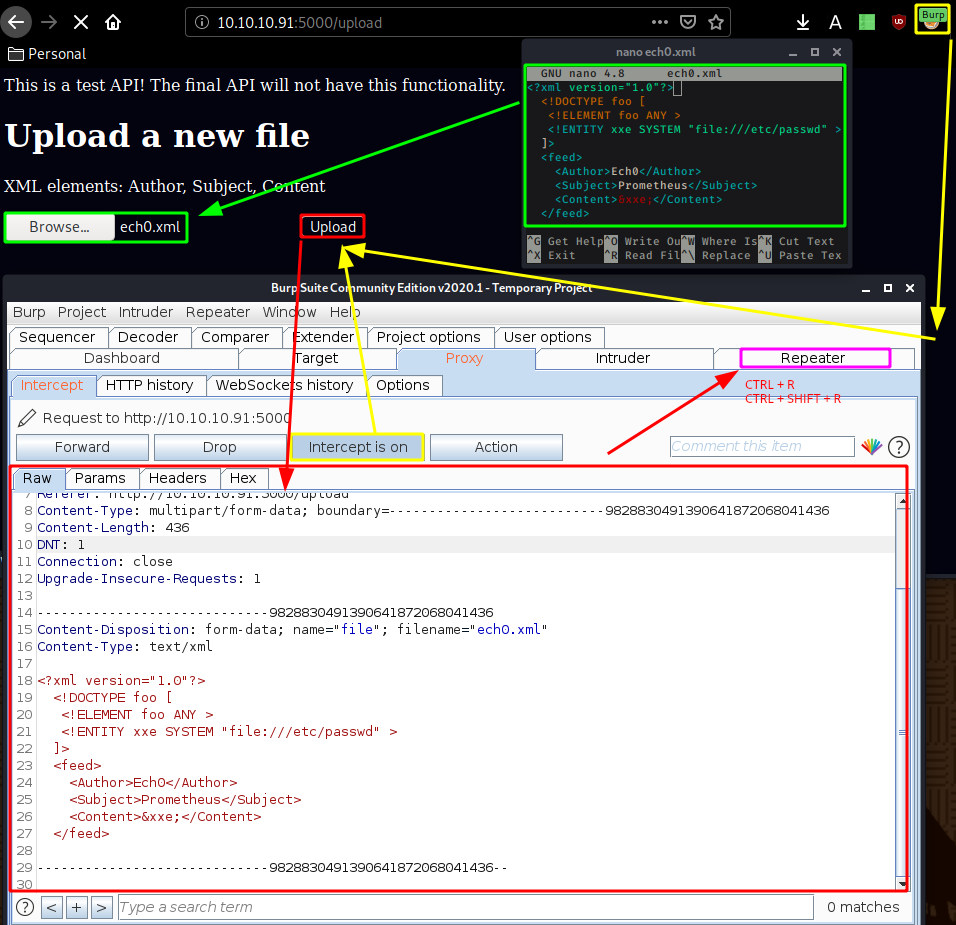
Task: Click the green square extension icon
Action: pos(867,23)
